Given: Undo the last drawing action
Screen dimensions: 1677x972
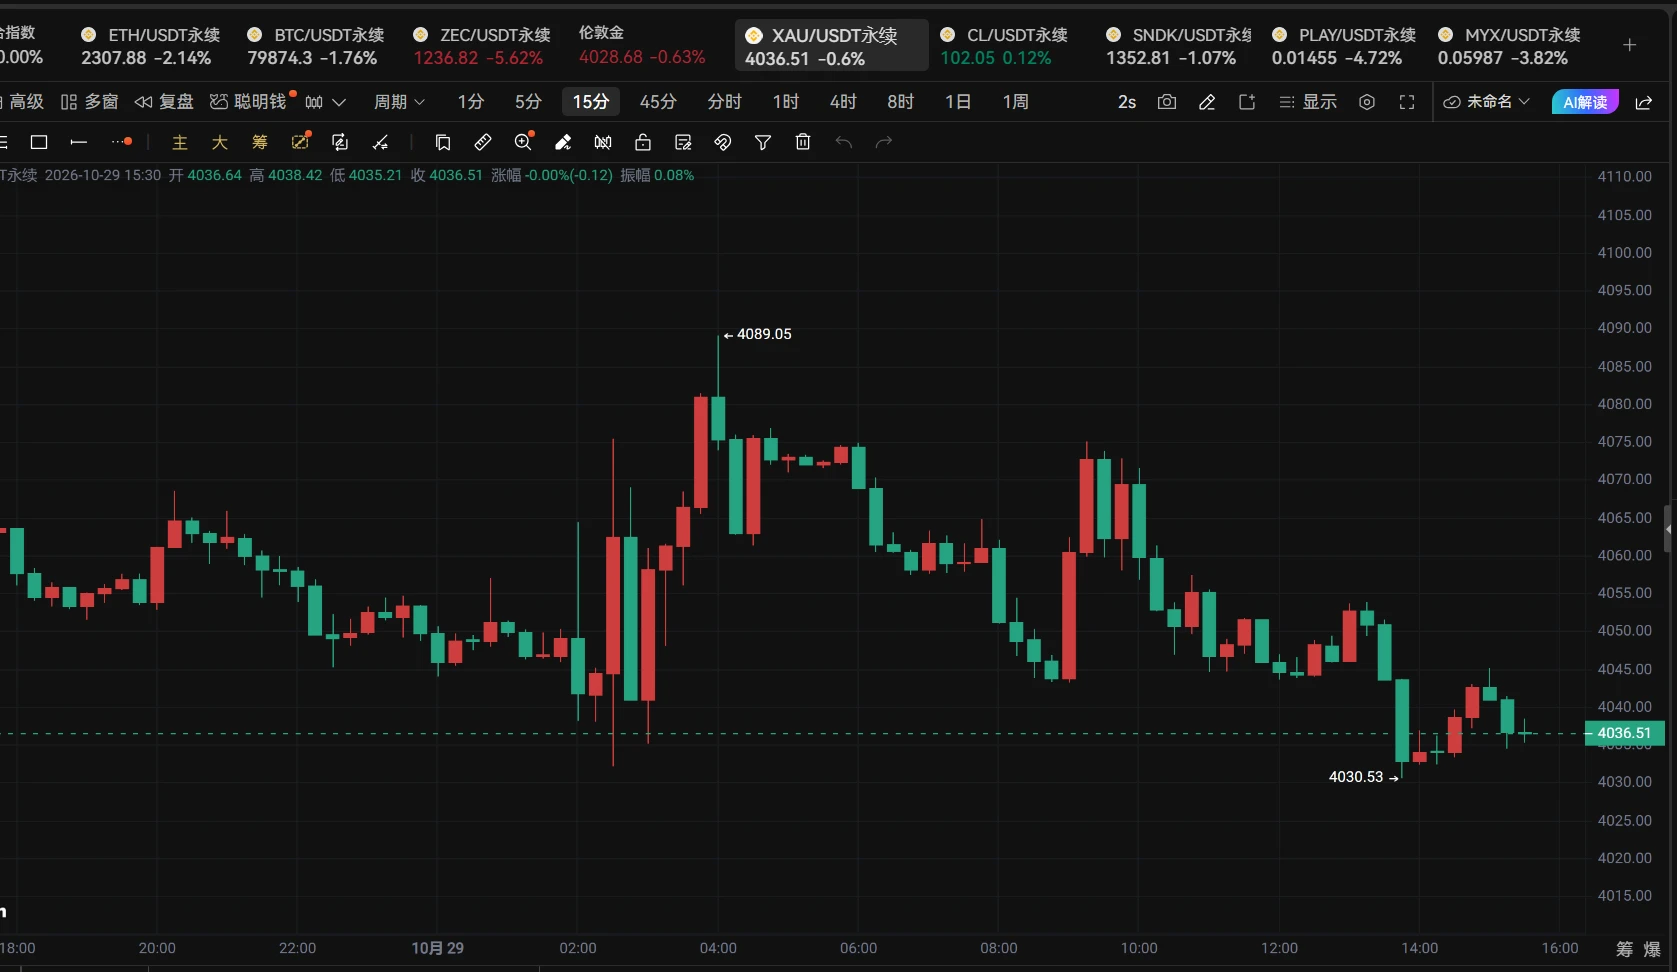Looking at the screenshot, I should pos(844,142).
